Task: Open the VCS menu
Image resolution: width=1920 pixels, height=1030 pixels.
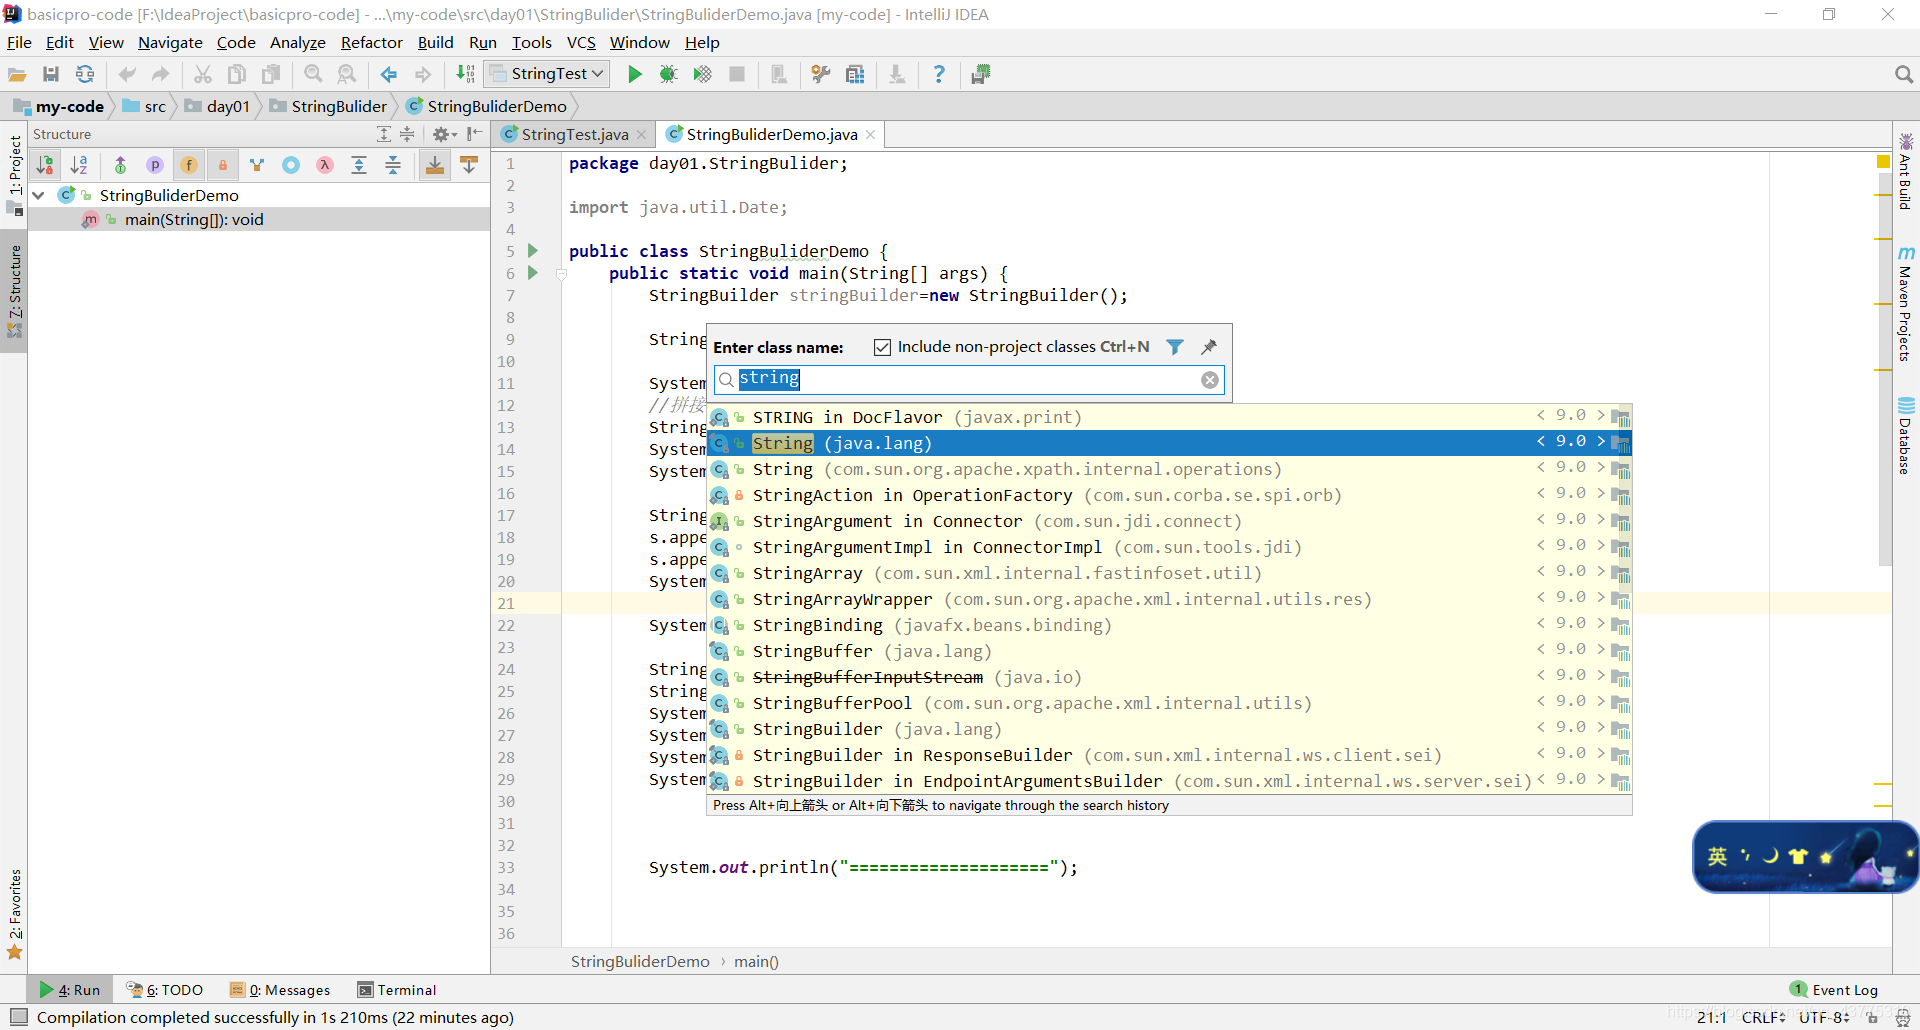Action: [581, 42]
